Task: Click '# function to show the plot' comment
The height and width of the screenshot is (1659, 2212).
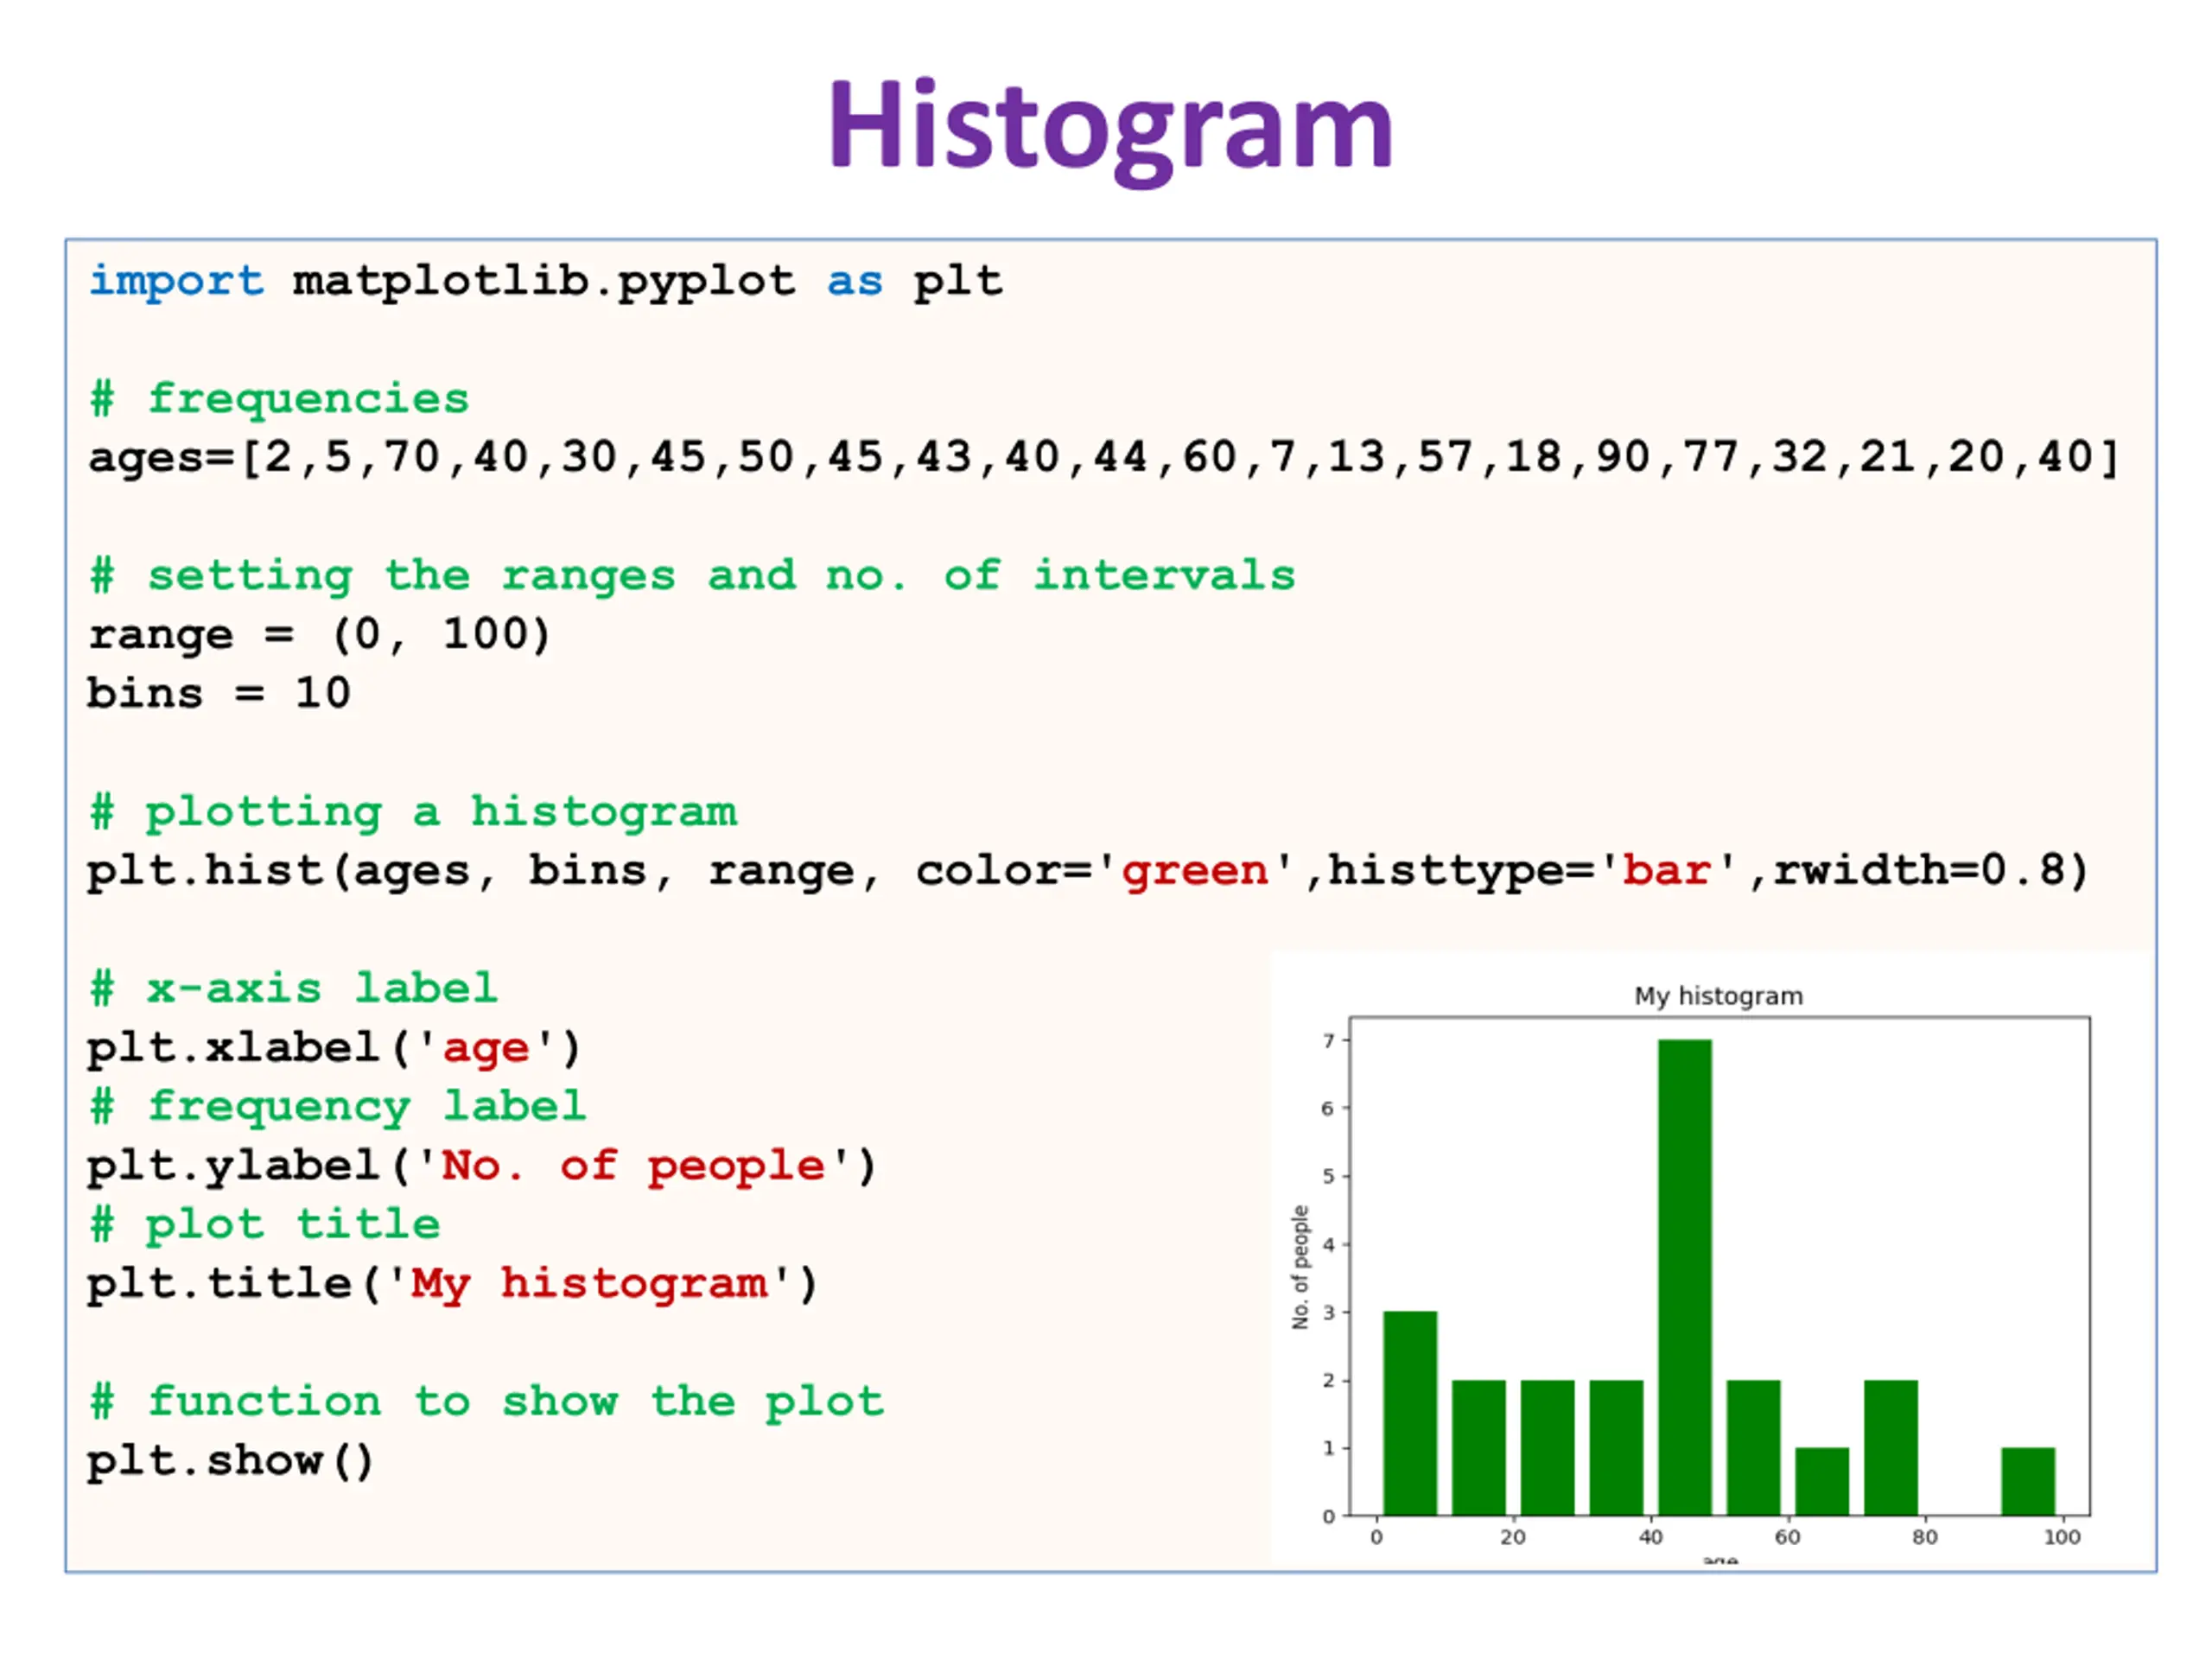Action: [486, 1402]
